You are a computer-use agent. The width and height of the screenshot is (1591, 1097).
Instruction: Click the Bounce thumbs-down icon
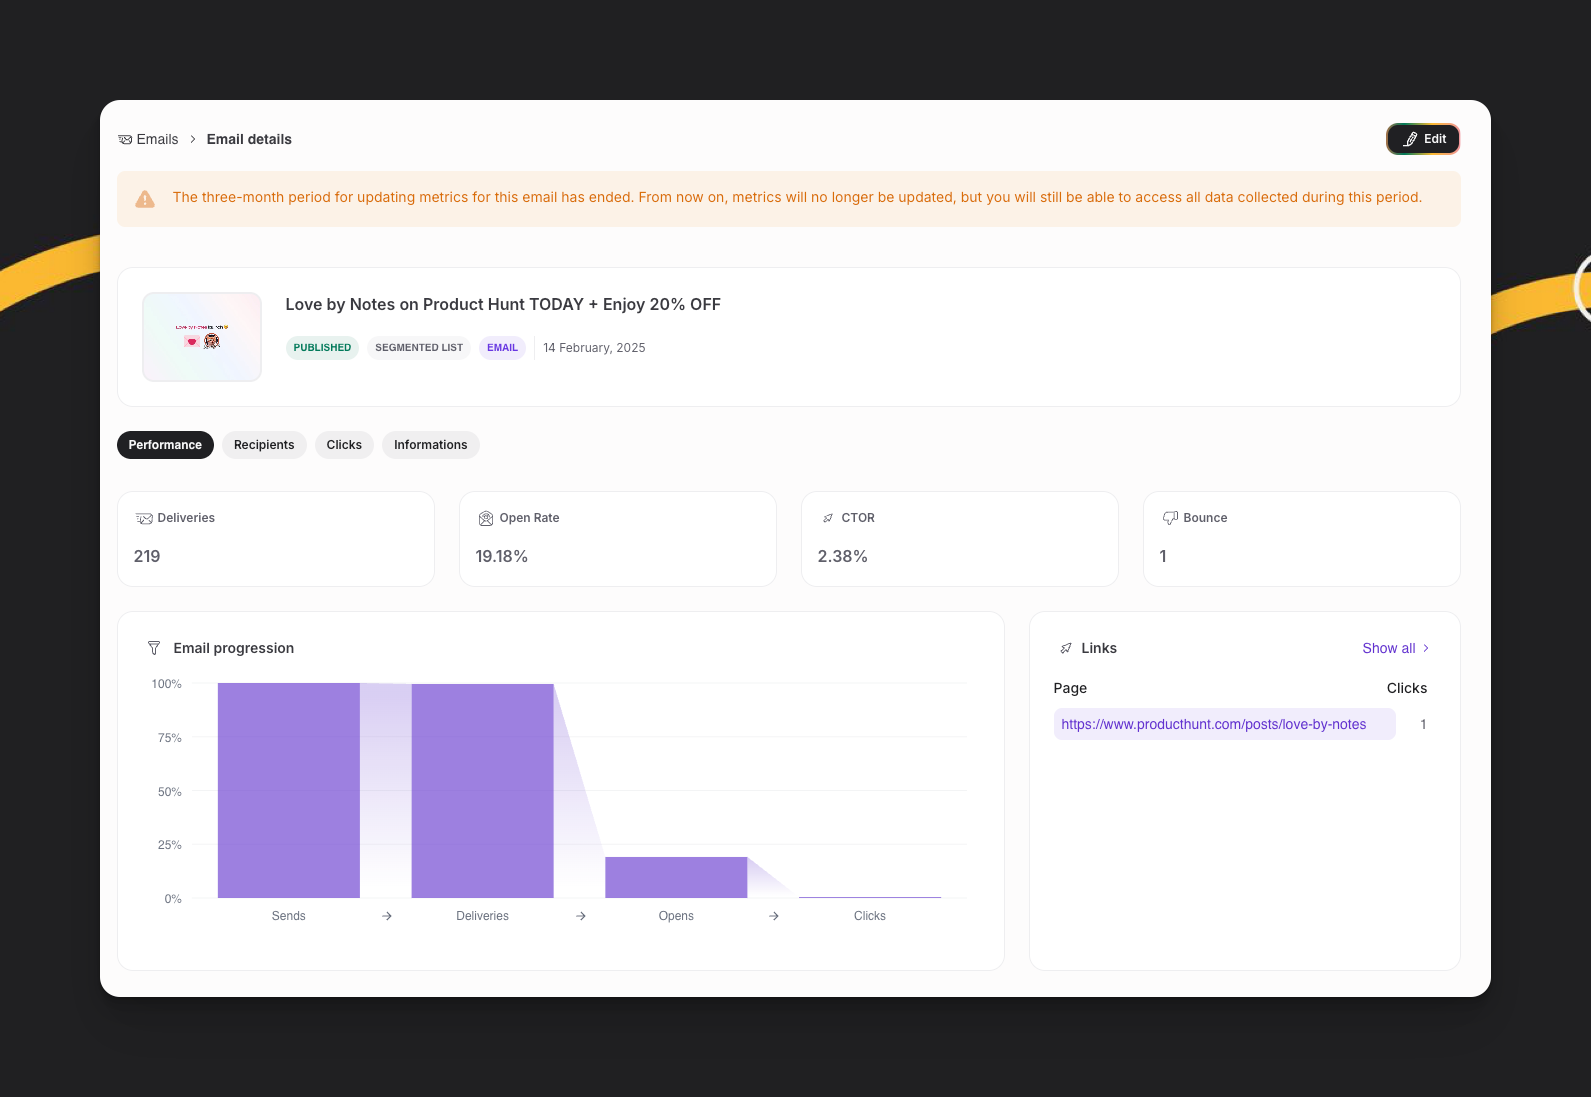1170,518
